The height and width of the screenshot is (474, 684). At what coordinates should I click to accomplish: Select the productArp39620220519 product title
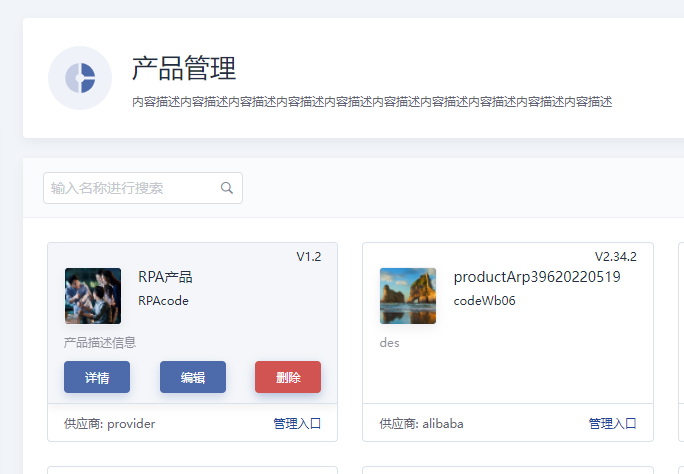(x=537, y=277)
